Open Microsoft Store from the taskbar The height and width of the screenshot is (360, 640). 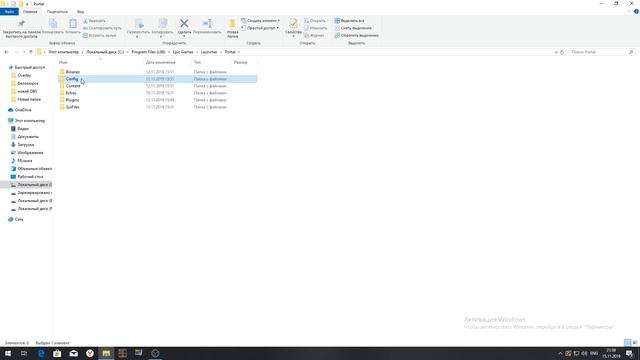(x=57, y=353)
